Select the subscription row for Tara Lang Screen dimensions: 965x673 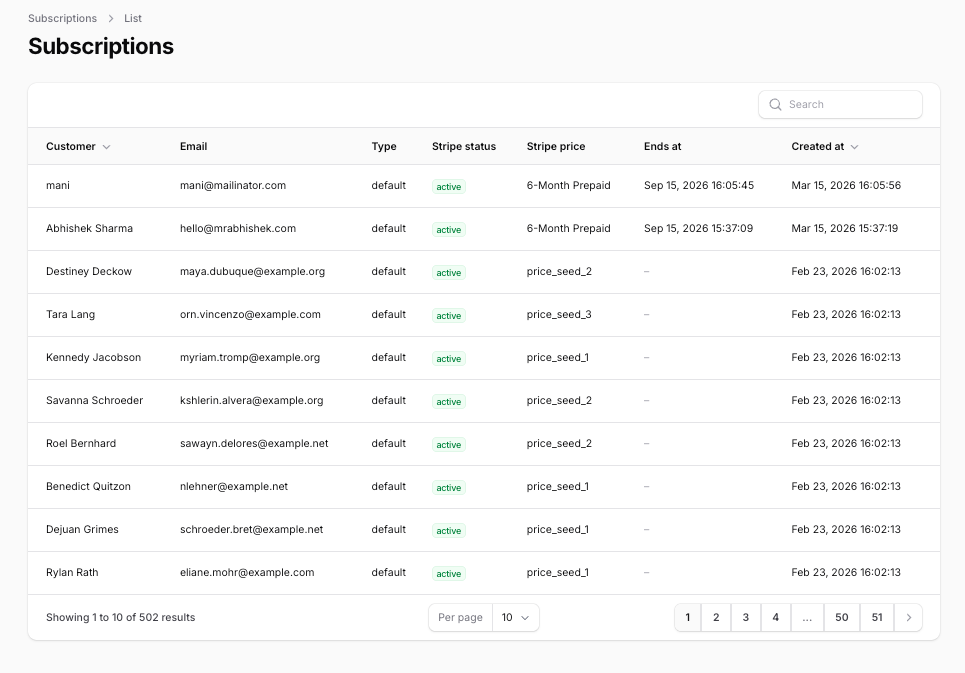click(x=300, y=314)
